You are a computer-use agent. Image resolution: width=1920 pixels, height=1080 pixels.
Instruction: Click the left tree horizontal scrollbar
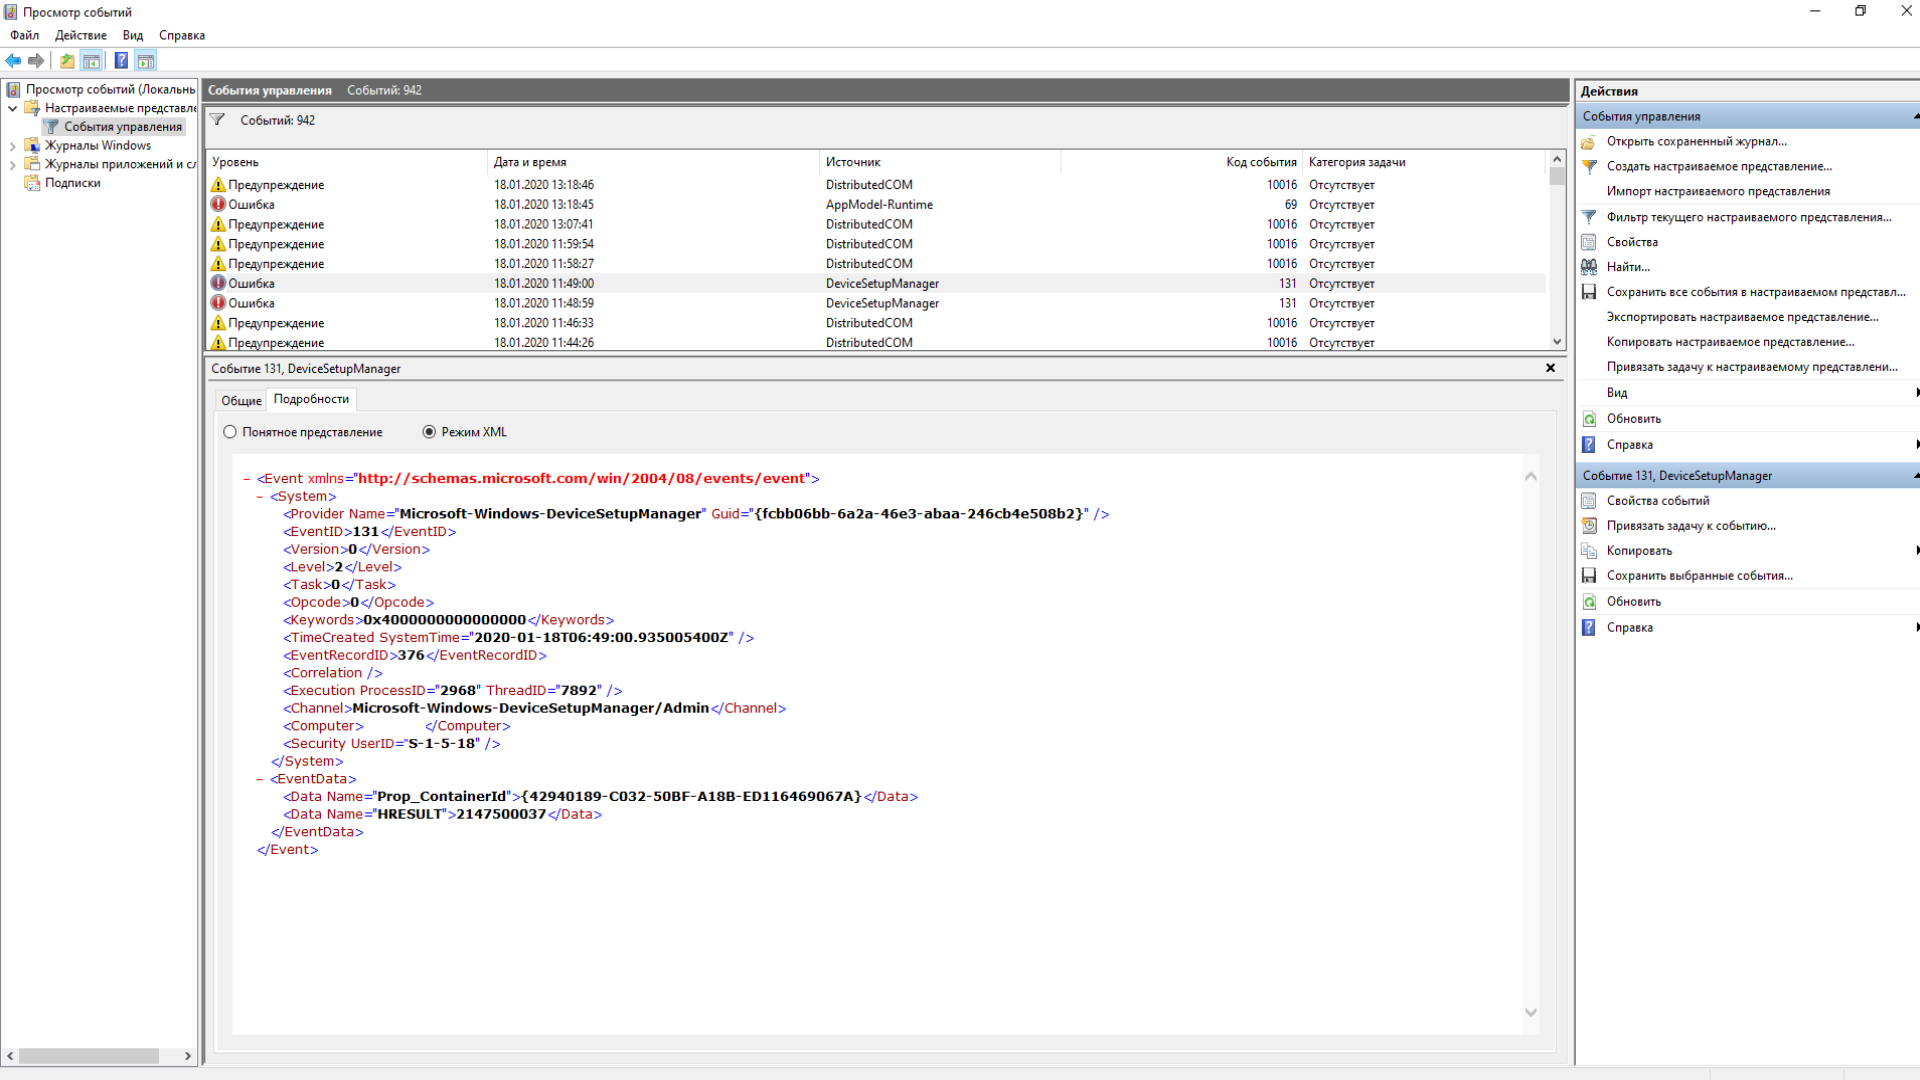[x=88, y=1056]
